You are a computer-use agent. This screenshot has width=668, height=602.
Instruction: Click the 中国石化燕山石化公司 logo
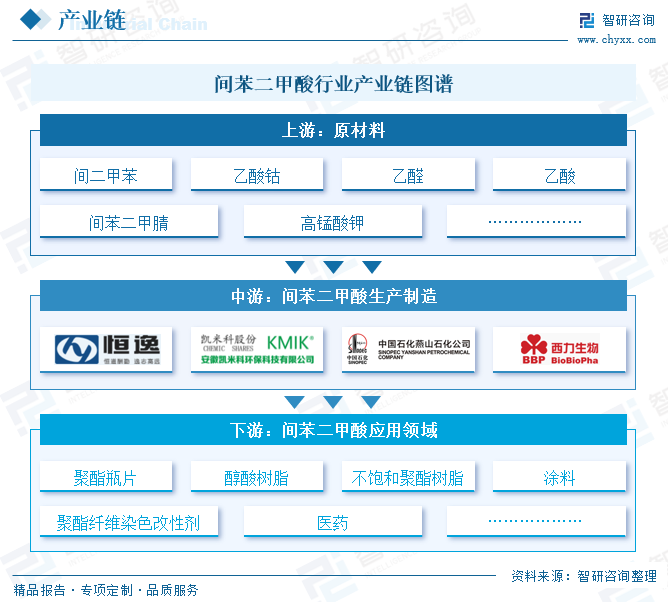408,349
